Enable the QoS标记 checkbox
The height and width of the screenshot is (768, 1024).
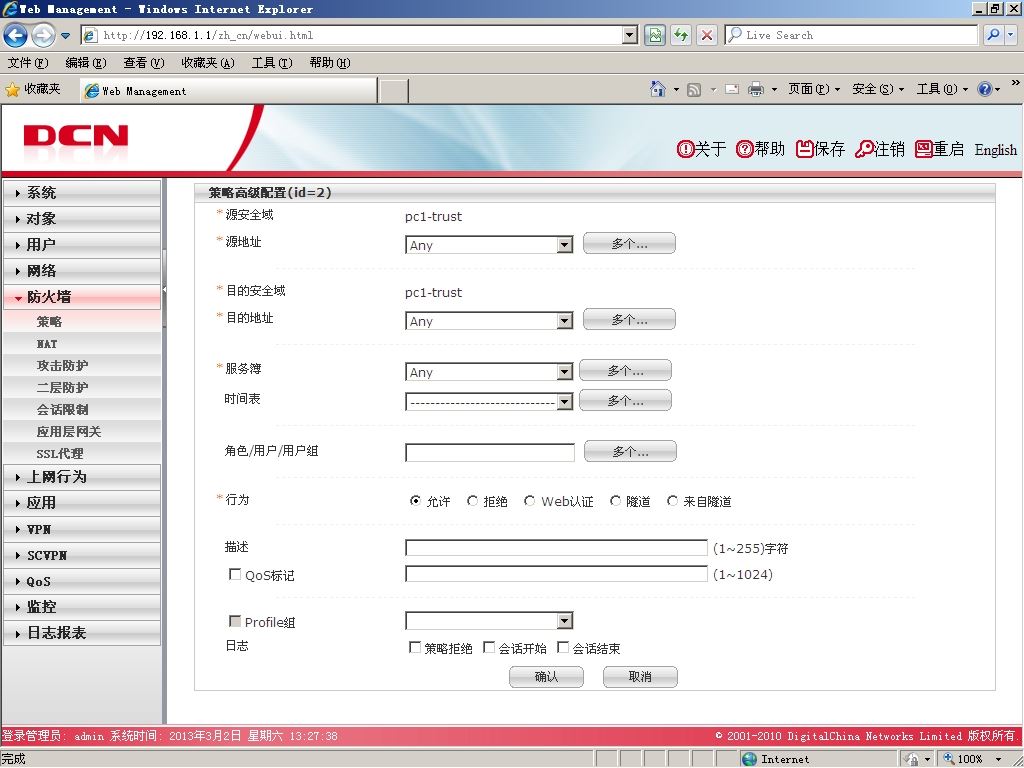235,574
